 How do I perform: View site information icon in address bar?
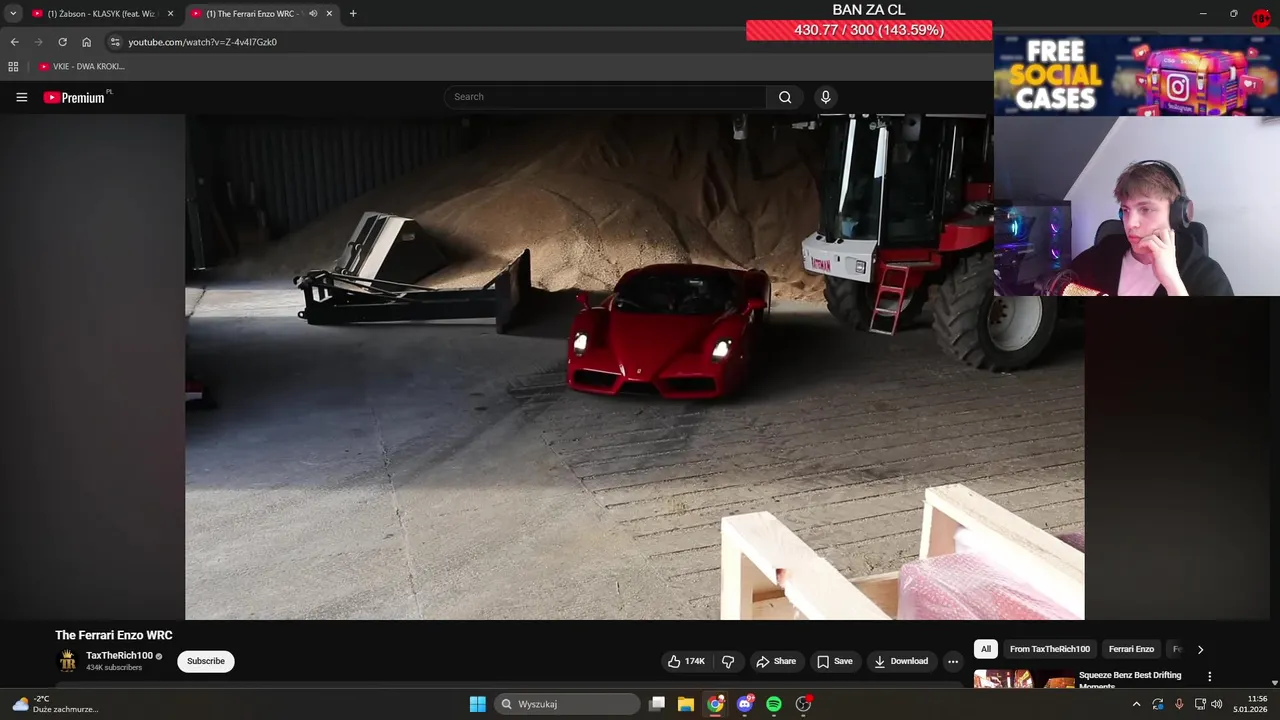[x=115, y=42]
